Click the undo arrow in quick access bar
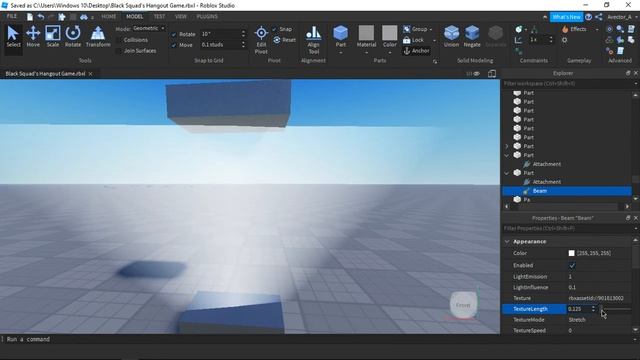This screenshot has width=640, height=360. pyautogui.click(x=41, y=17)
